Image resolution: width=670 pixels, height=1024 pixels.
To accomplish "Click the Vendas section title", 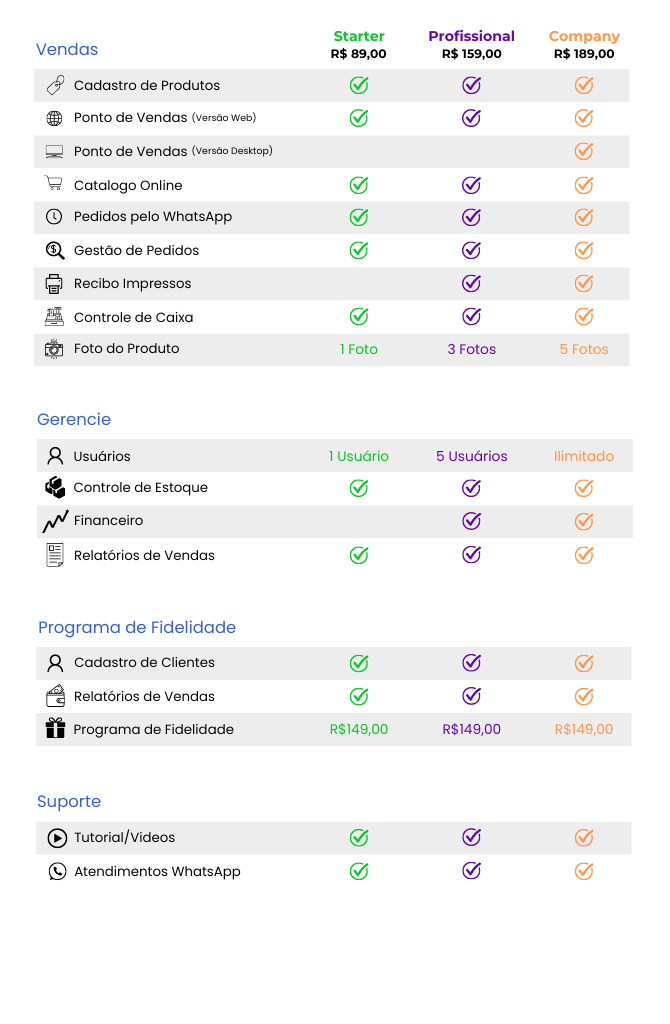I will point(67,49).
